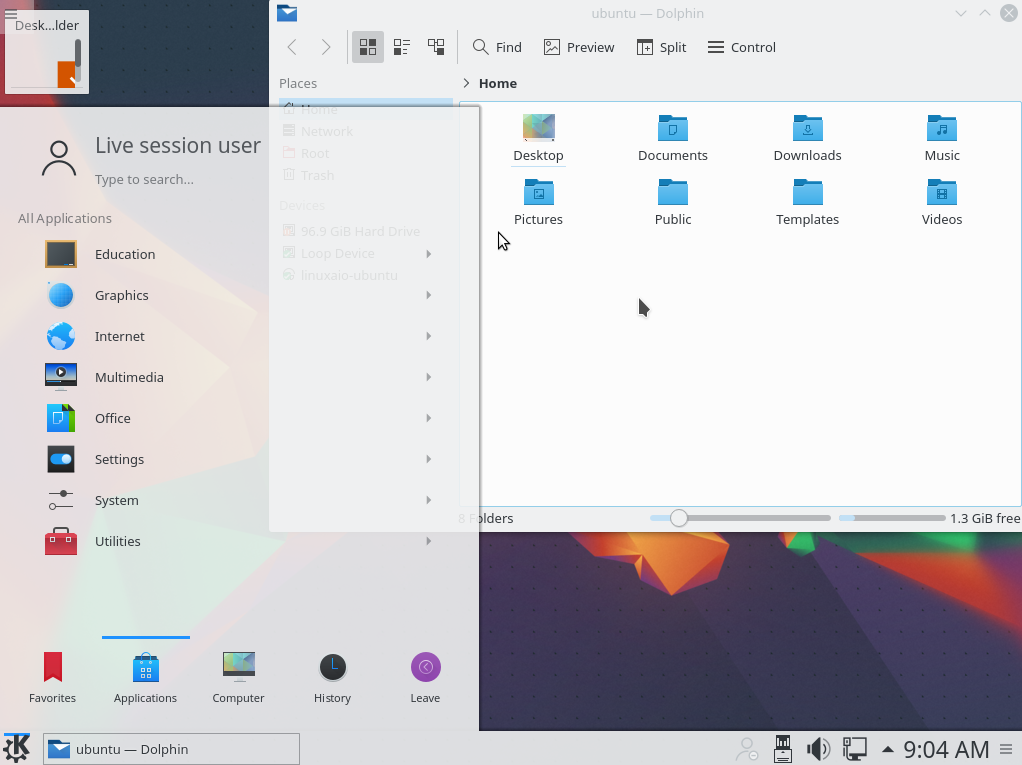Open the Music folder icon
This screenshot has height=765, width=1022.
[x=941, y=128]
